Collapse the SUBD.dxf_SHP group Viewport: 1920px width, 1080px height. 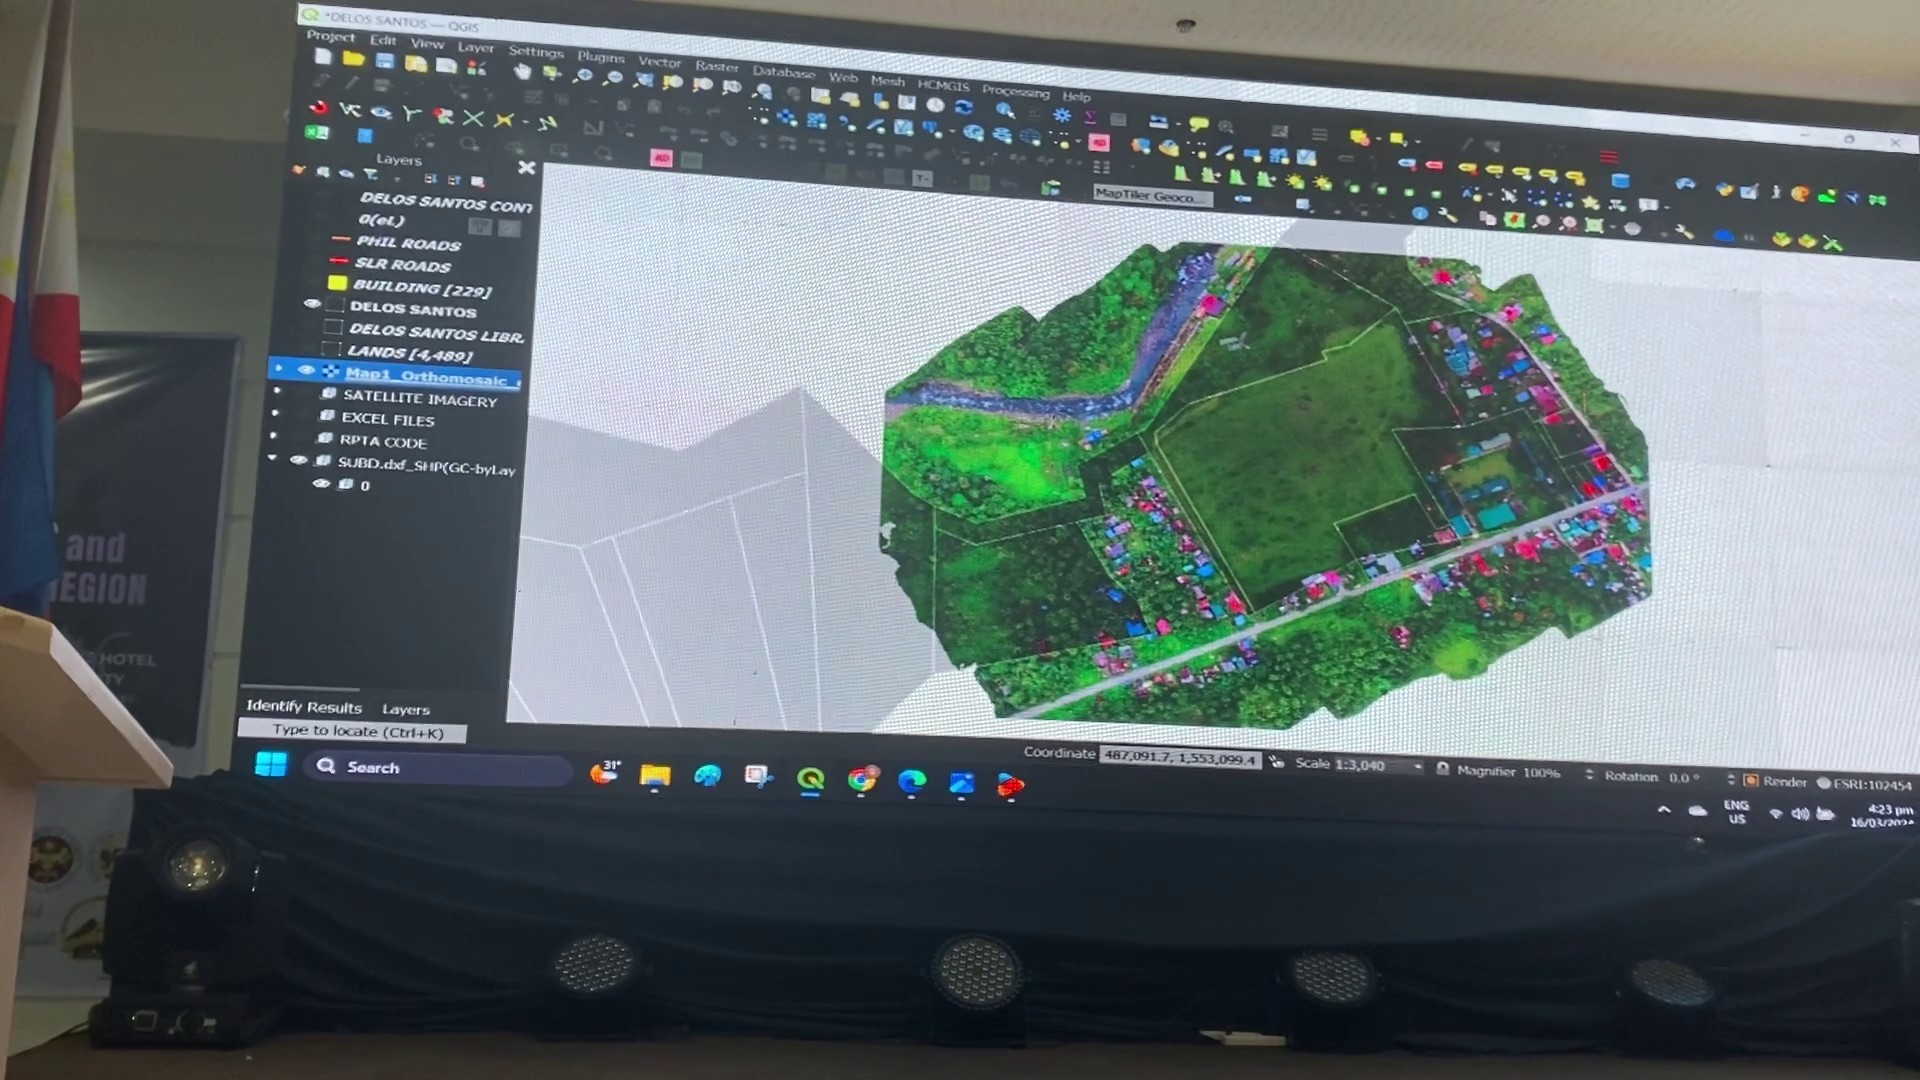click(x=272, y=458)
